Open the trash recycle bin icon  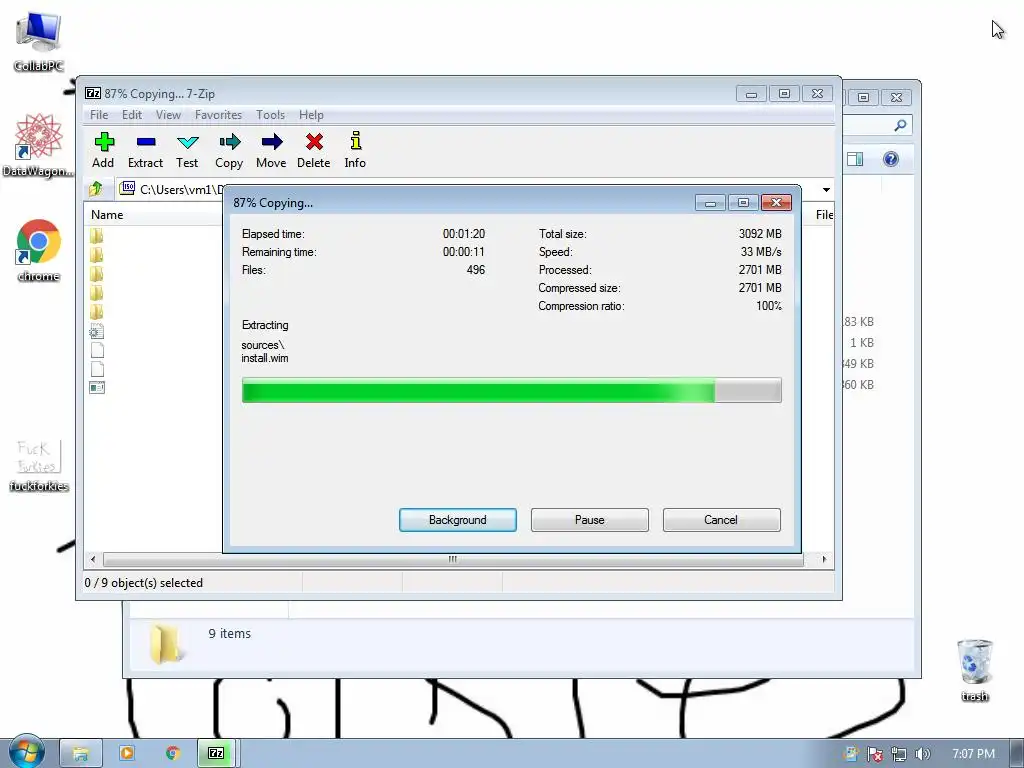coord(974,669)
